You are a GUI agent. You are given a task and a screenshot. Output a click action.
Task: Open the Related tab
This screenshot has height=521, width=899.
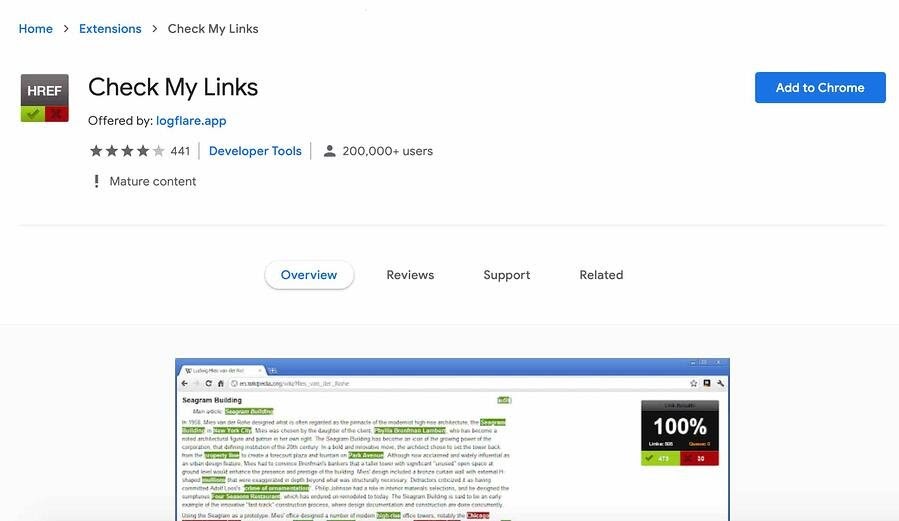click(x=601, y=275)
